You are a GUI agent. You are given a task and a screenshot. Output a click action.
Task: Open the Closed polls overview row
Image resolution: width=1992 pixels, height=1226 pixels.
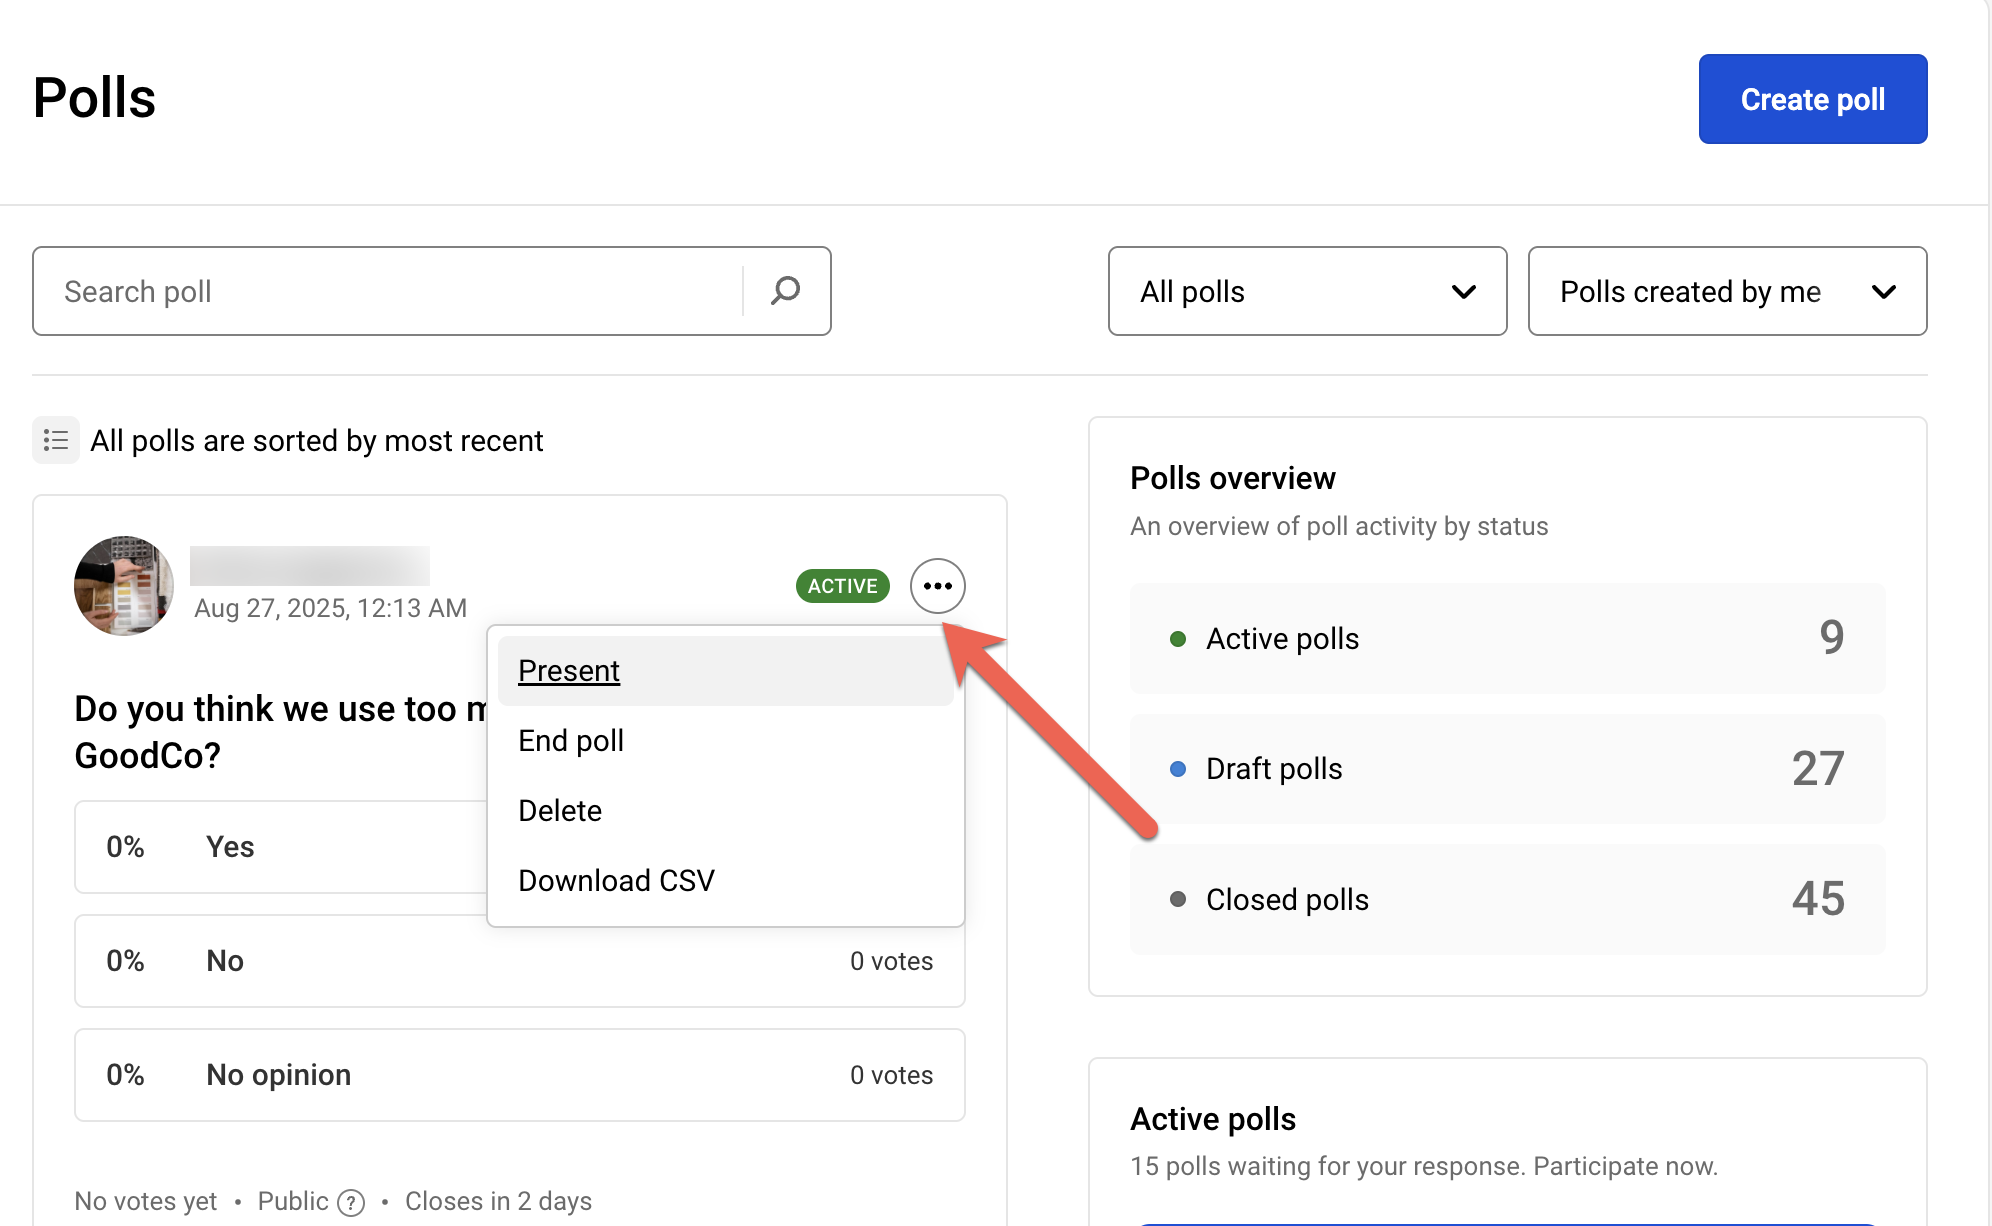click(1506, 899)
